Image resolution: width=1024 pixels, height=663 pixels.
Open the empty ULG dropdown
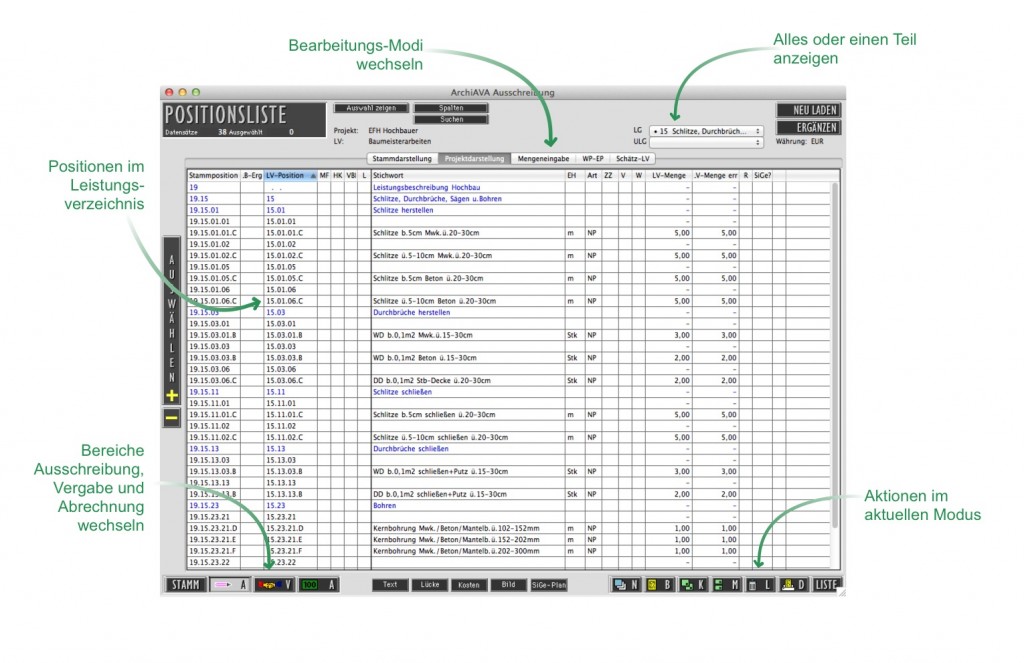point(706,142)
